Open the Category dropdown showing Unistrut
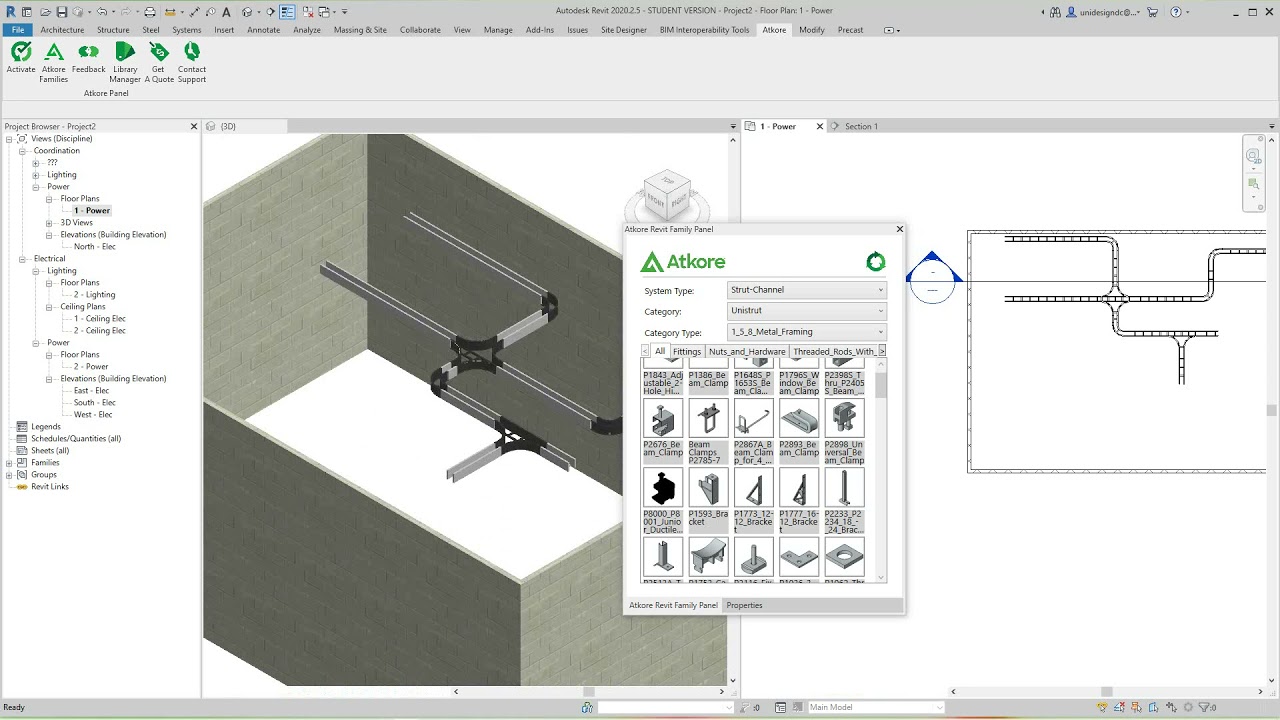This screenshot has height=720, width=1280. coord(807,311)
